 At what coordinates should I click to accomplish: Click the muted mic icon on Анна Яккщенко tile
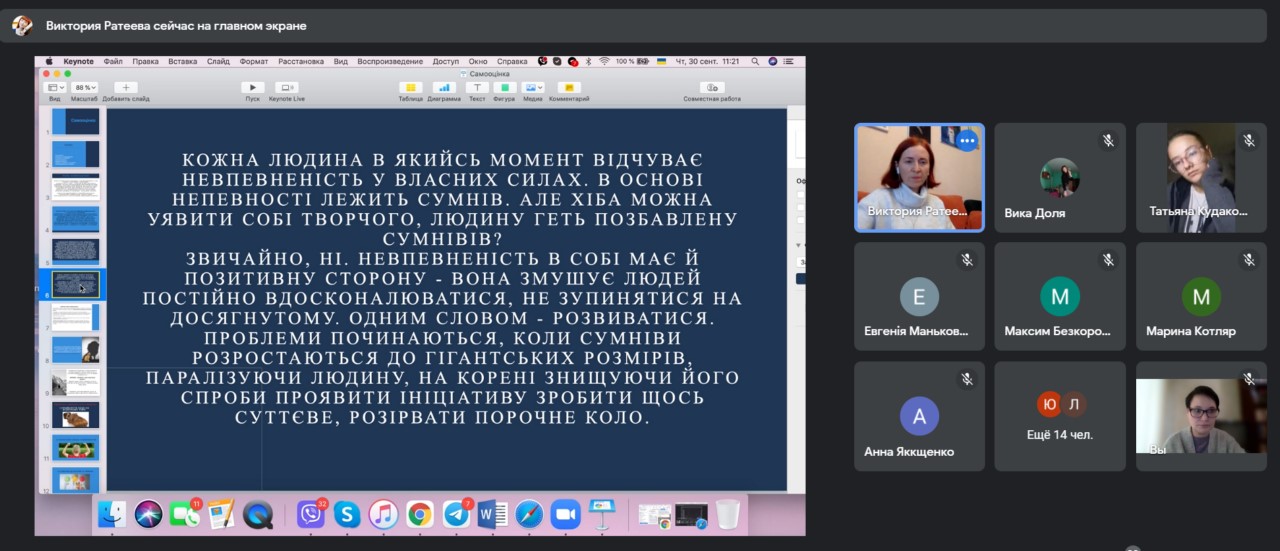pyautogui.click(x=967, y=379)
